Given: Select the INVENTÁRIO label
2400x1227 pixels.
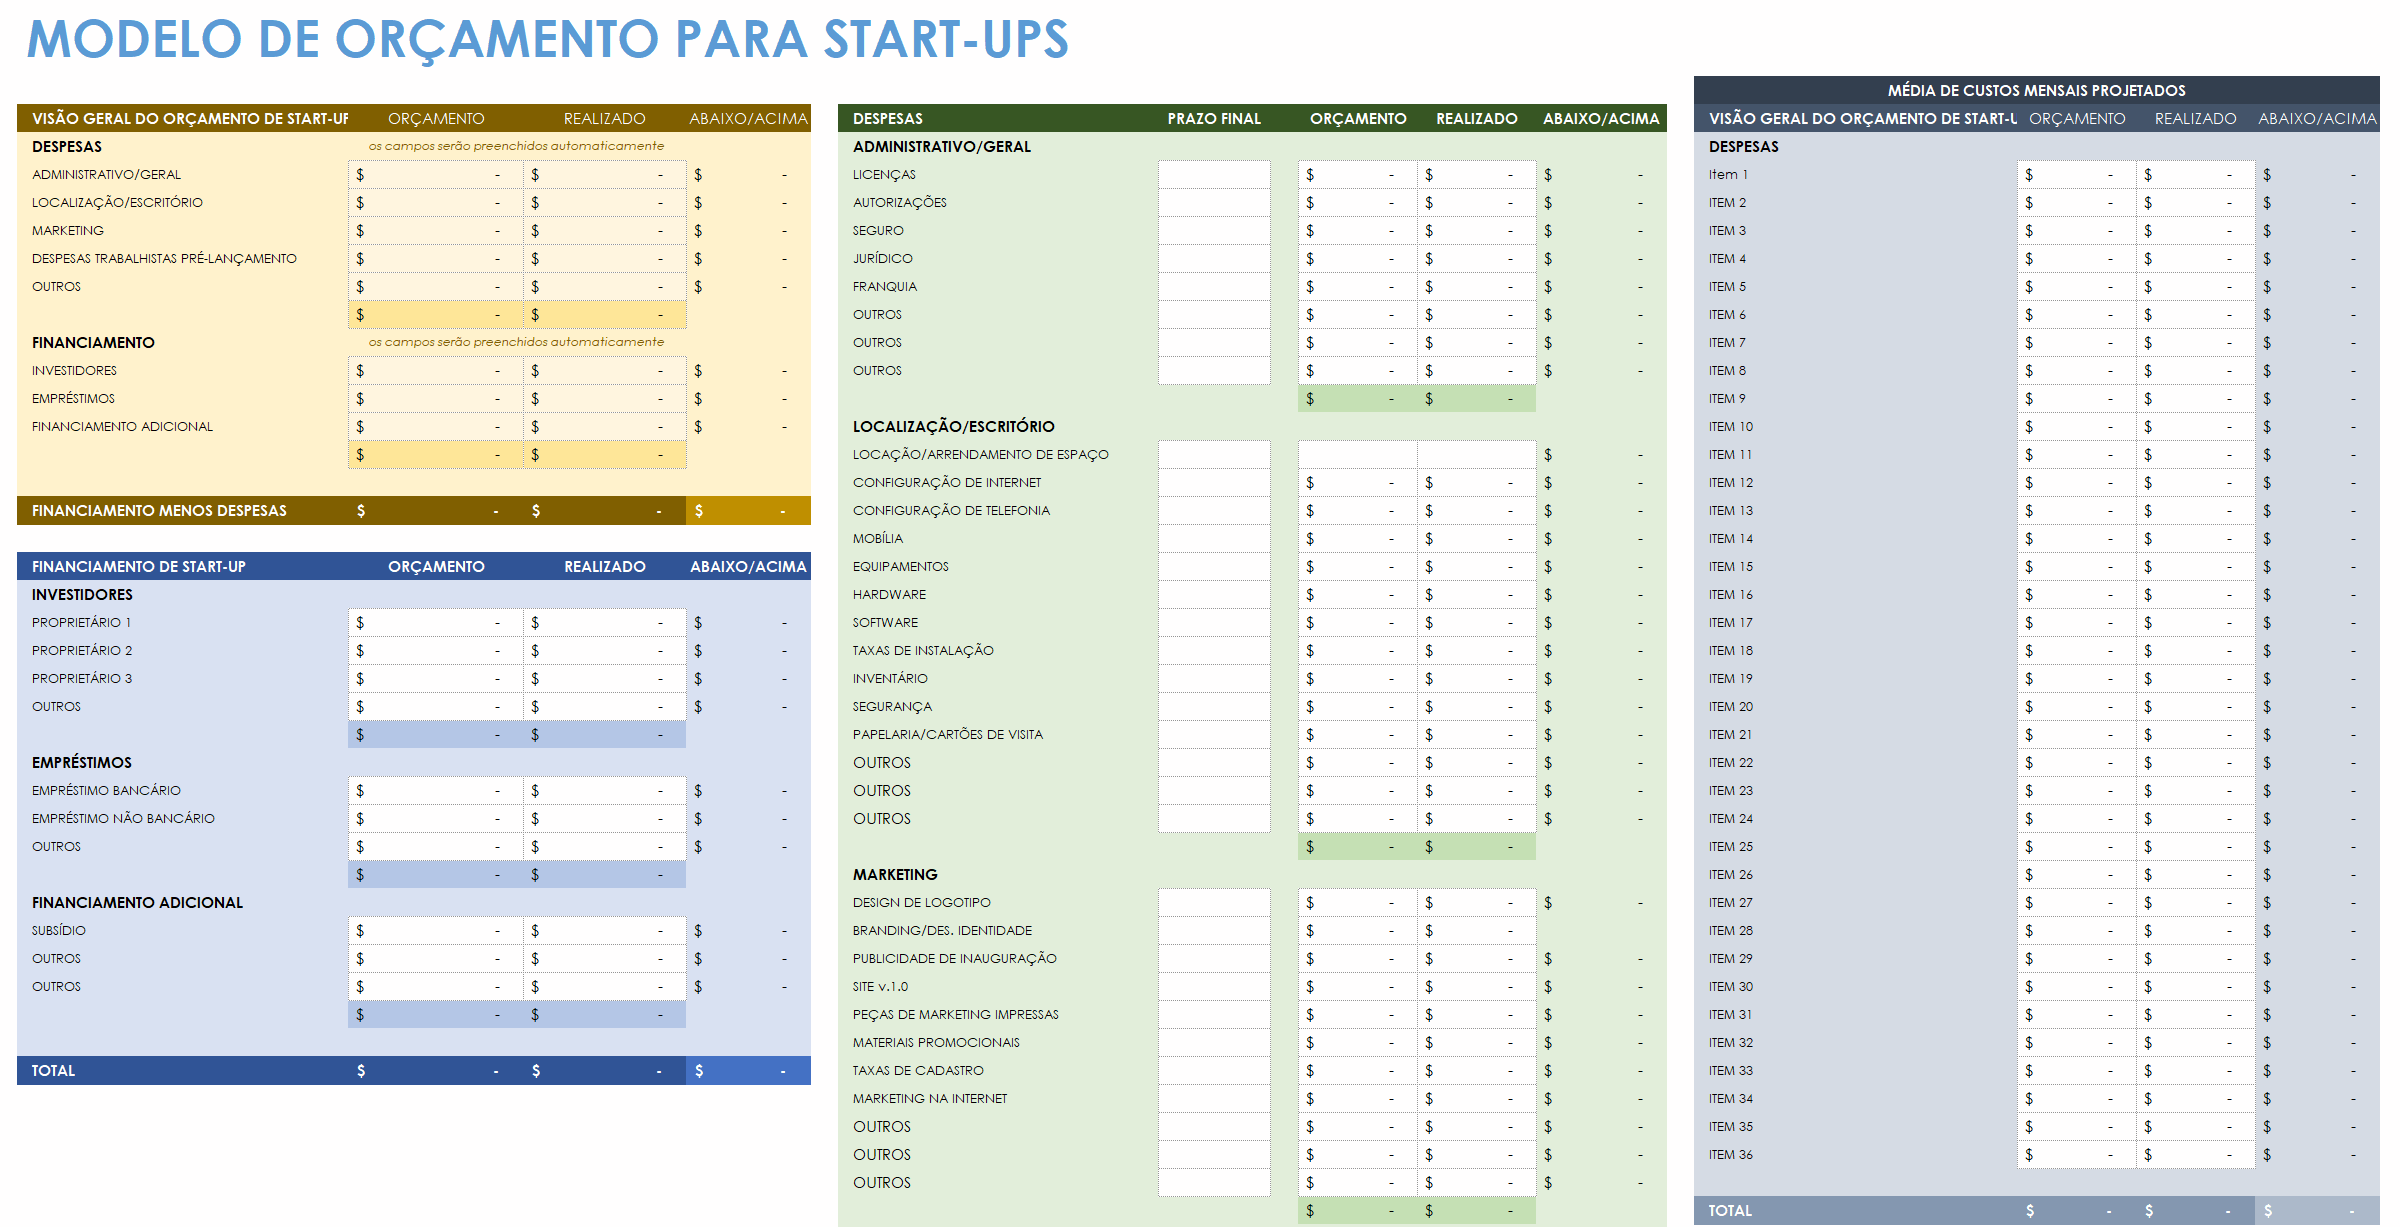Looking at the screenshot, I should [890, 679].
